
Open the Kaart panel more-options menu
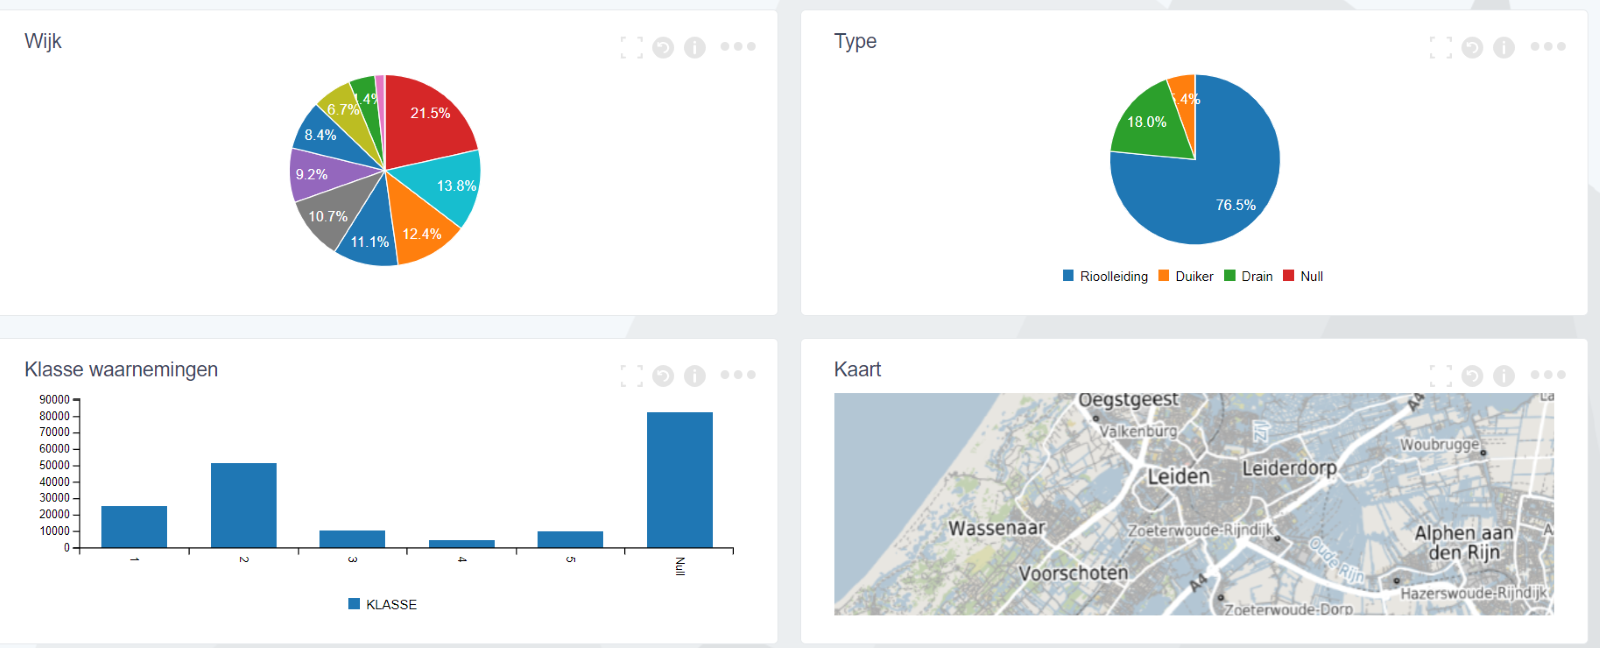coord(1548,374)
